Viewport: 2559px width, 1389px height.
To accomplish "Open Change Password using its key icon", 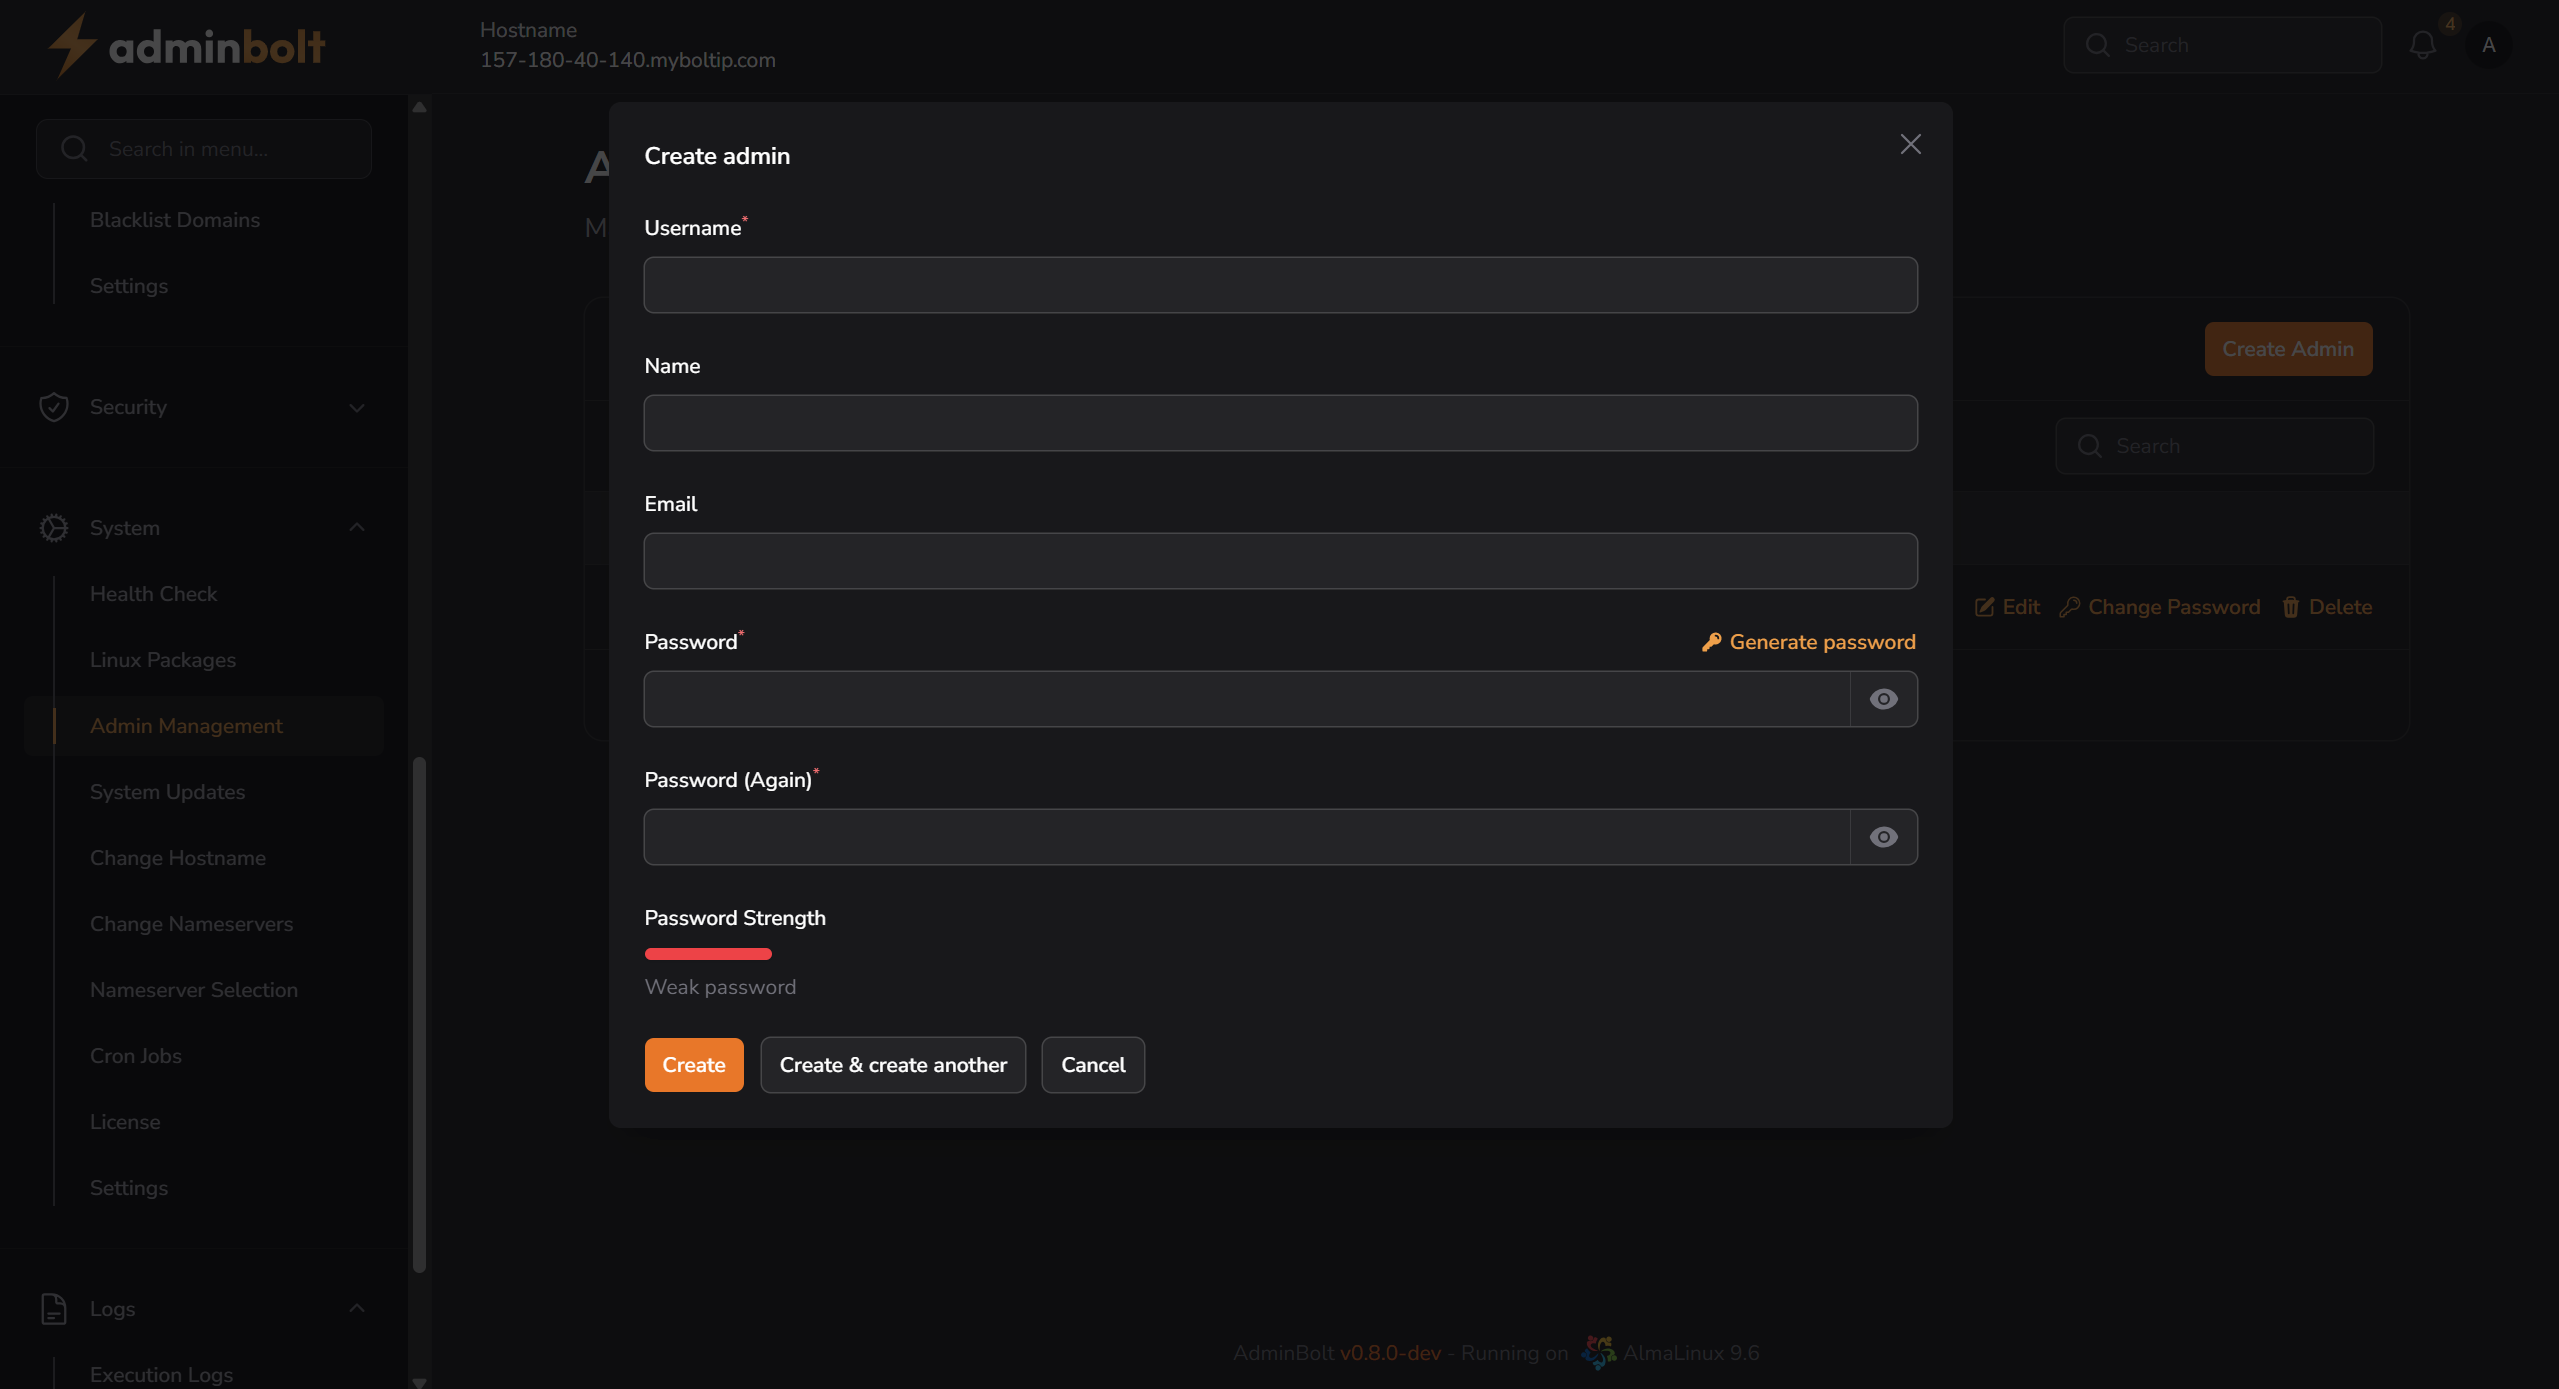I will (x=2071, y=606).
